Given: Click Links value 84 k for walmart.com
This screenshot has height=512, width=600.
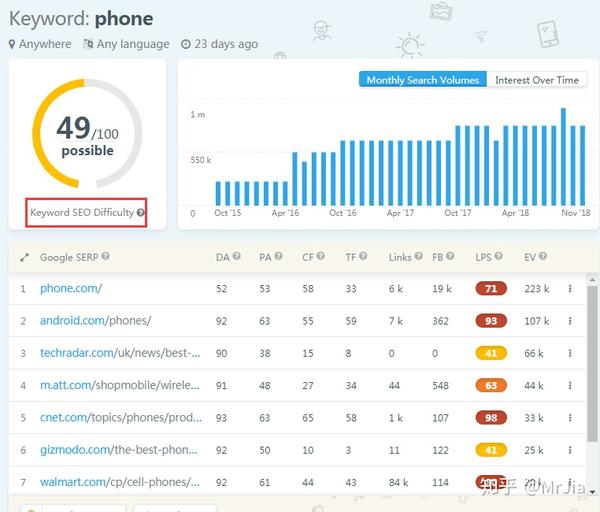Looking at the screenshot, I should pos(398,482).
